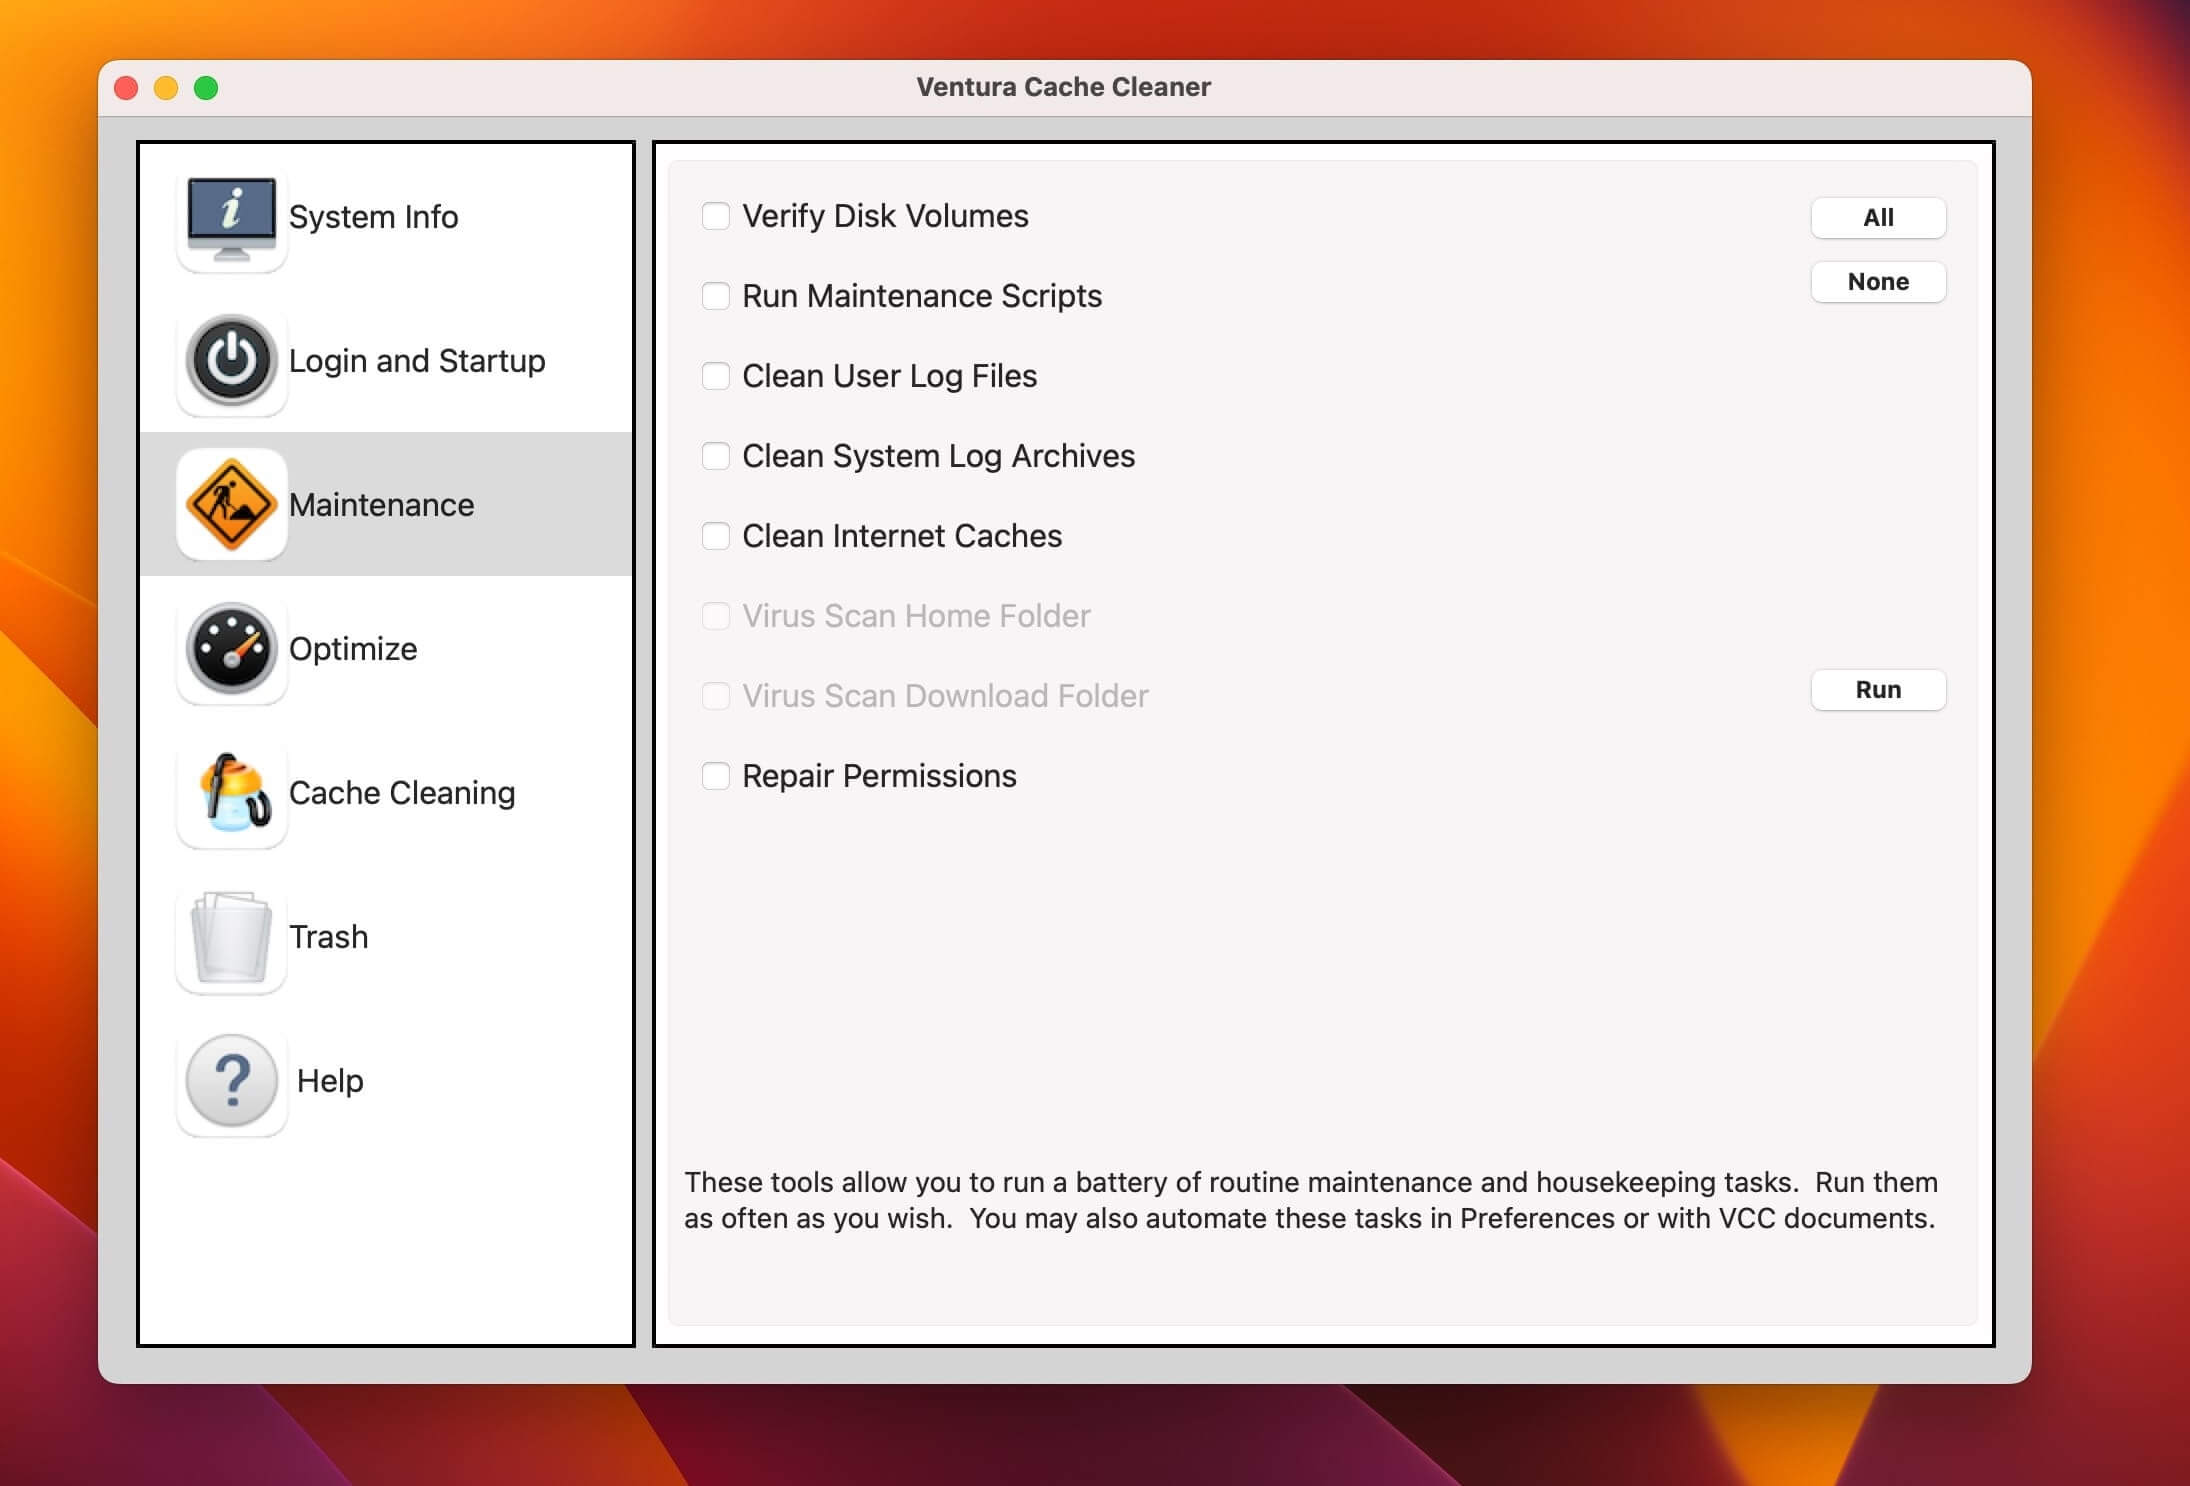Switch to Login and Startup section
The width and height of the screenshot is (2190, 1486).
tap(417, 361)
